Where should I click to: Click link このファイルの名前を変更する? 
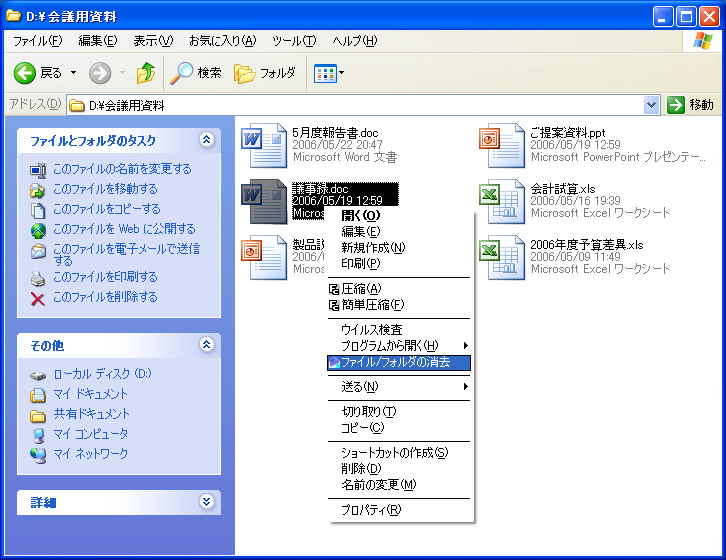[x=122, y=169]
